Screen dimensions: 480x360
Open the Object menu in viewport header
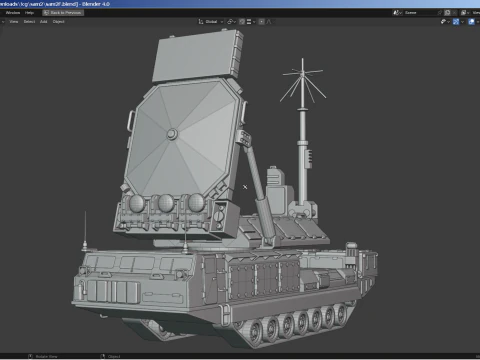[58, 22]
